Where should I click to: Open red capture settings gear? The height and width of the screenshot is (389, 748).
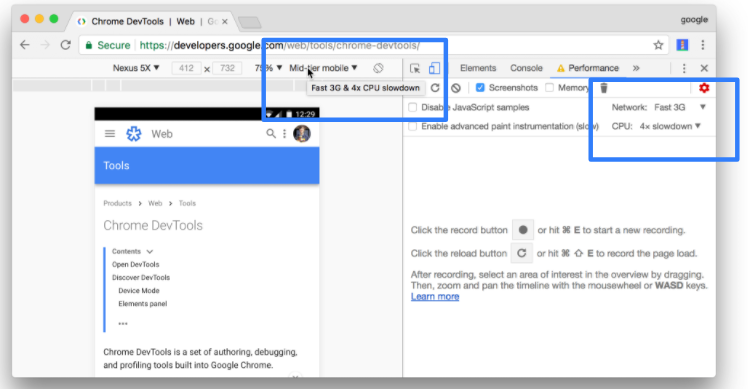704,88
